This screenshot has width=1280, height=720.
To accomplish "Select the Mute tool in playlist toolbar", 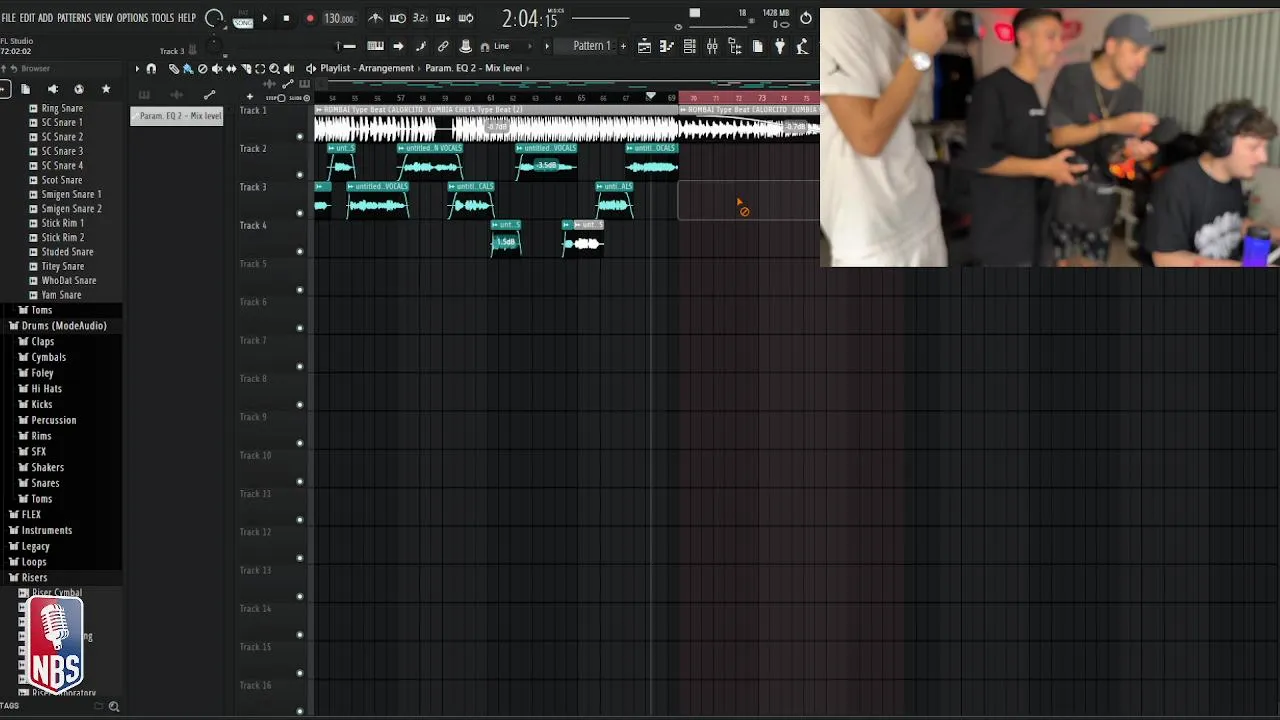I will pos(217,68).
